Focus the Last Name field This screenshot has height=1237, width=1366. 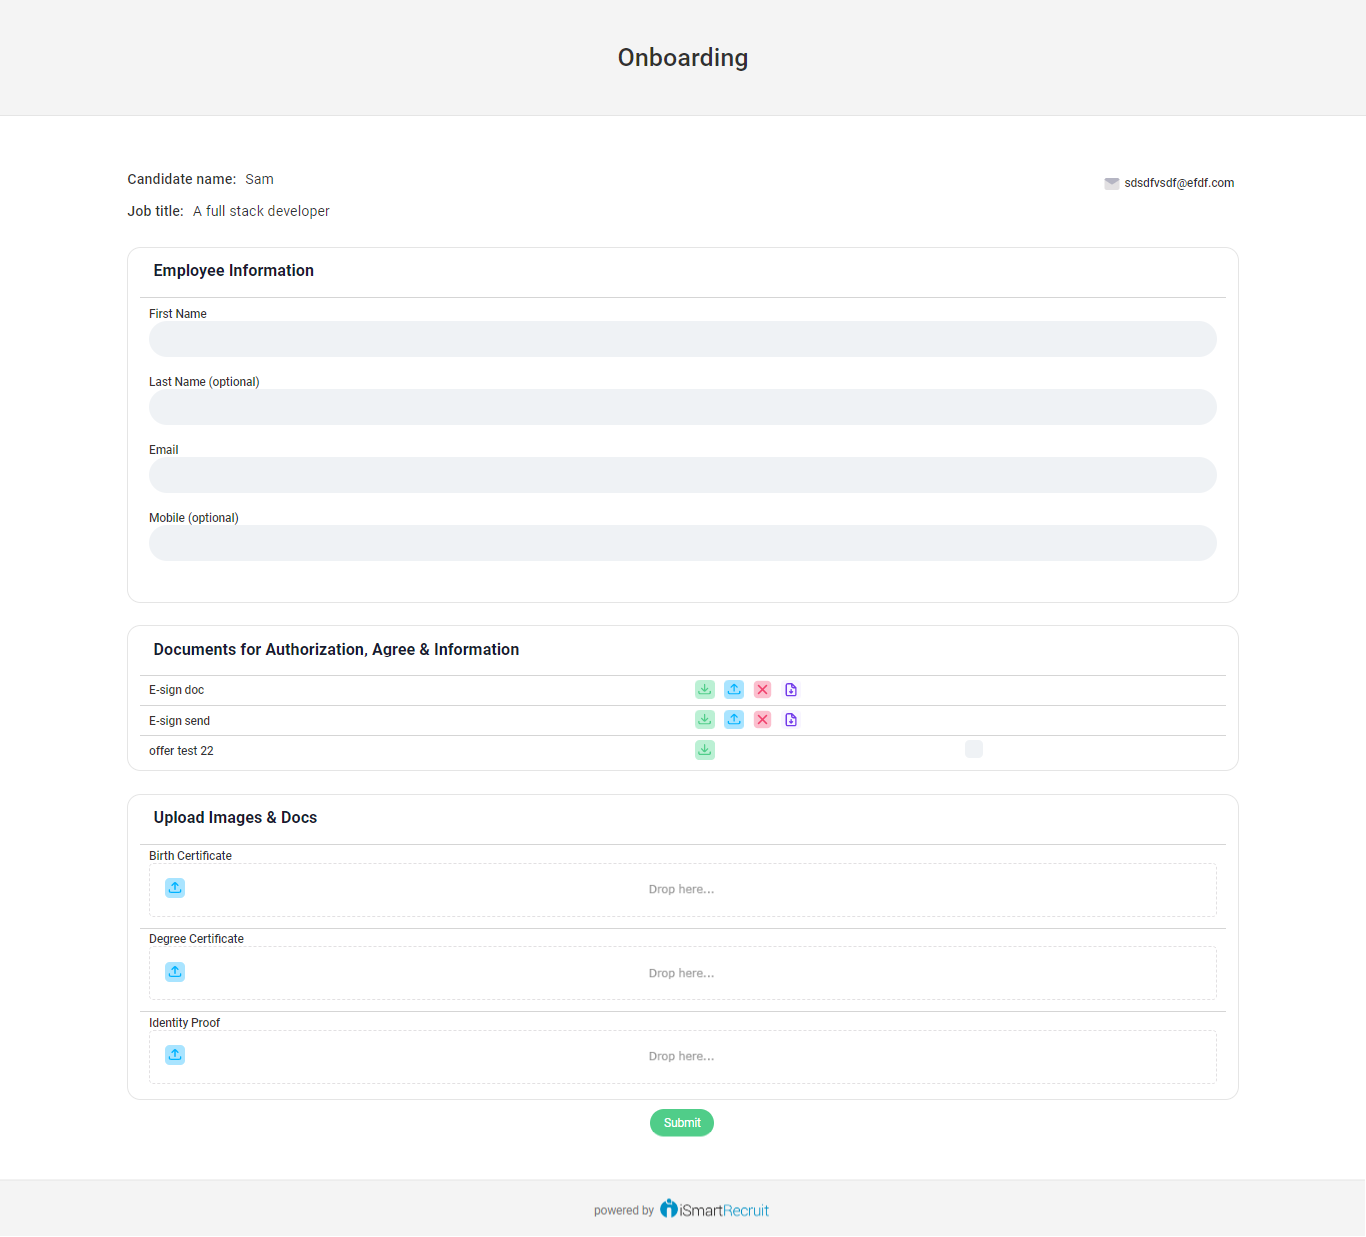click(x=682, y=407)
